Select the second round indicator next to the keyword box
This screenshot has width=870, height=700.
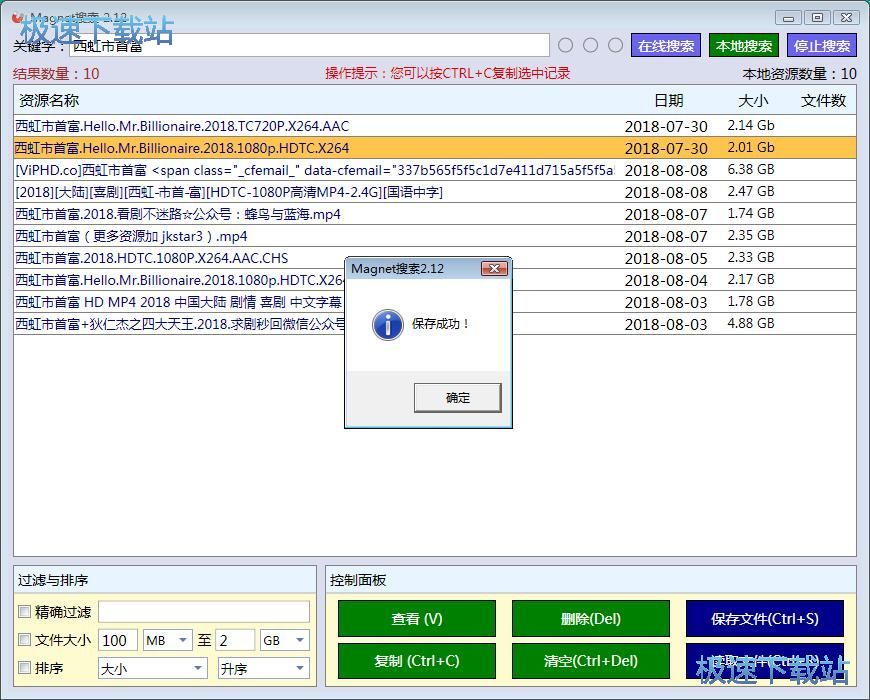(590, 45)
